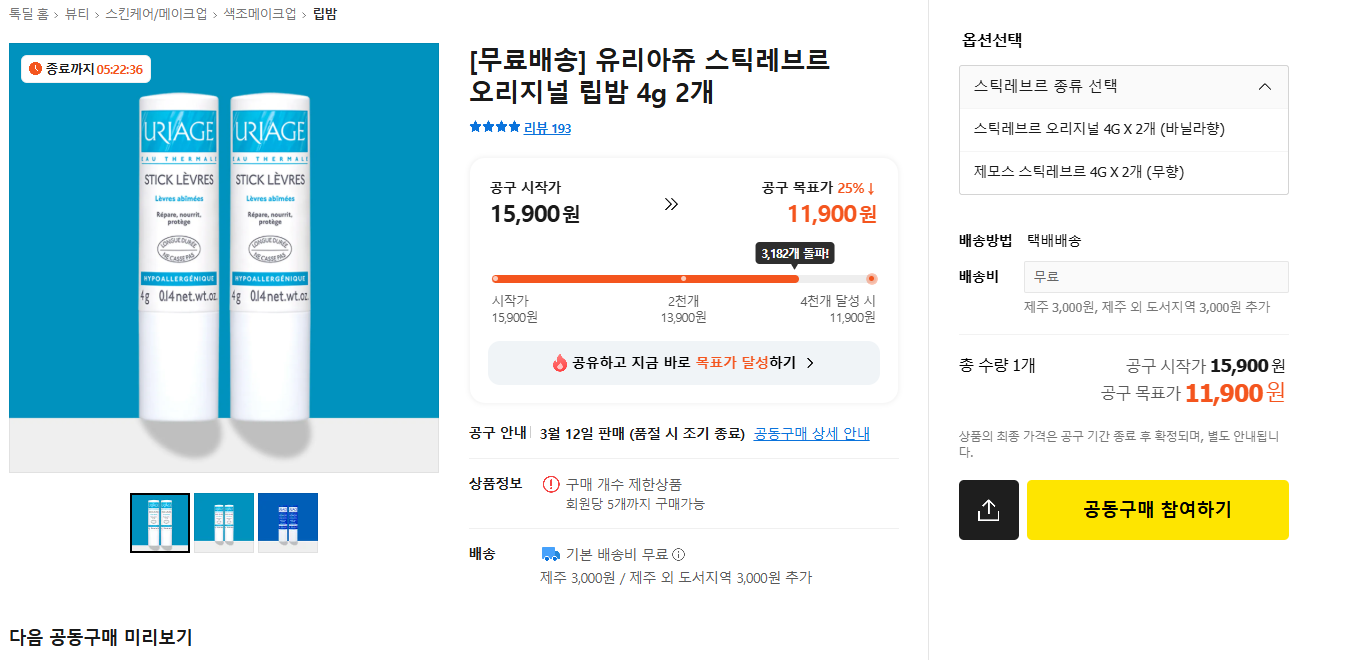Click the countdown clock icon on image
This screenshot has height=660, width=1346.
pos(36,69)
